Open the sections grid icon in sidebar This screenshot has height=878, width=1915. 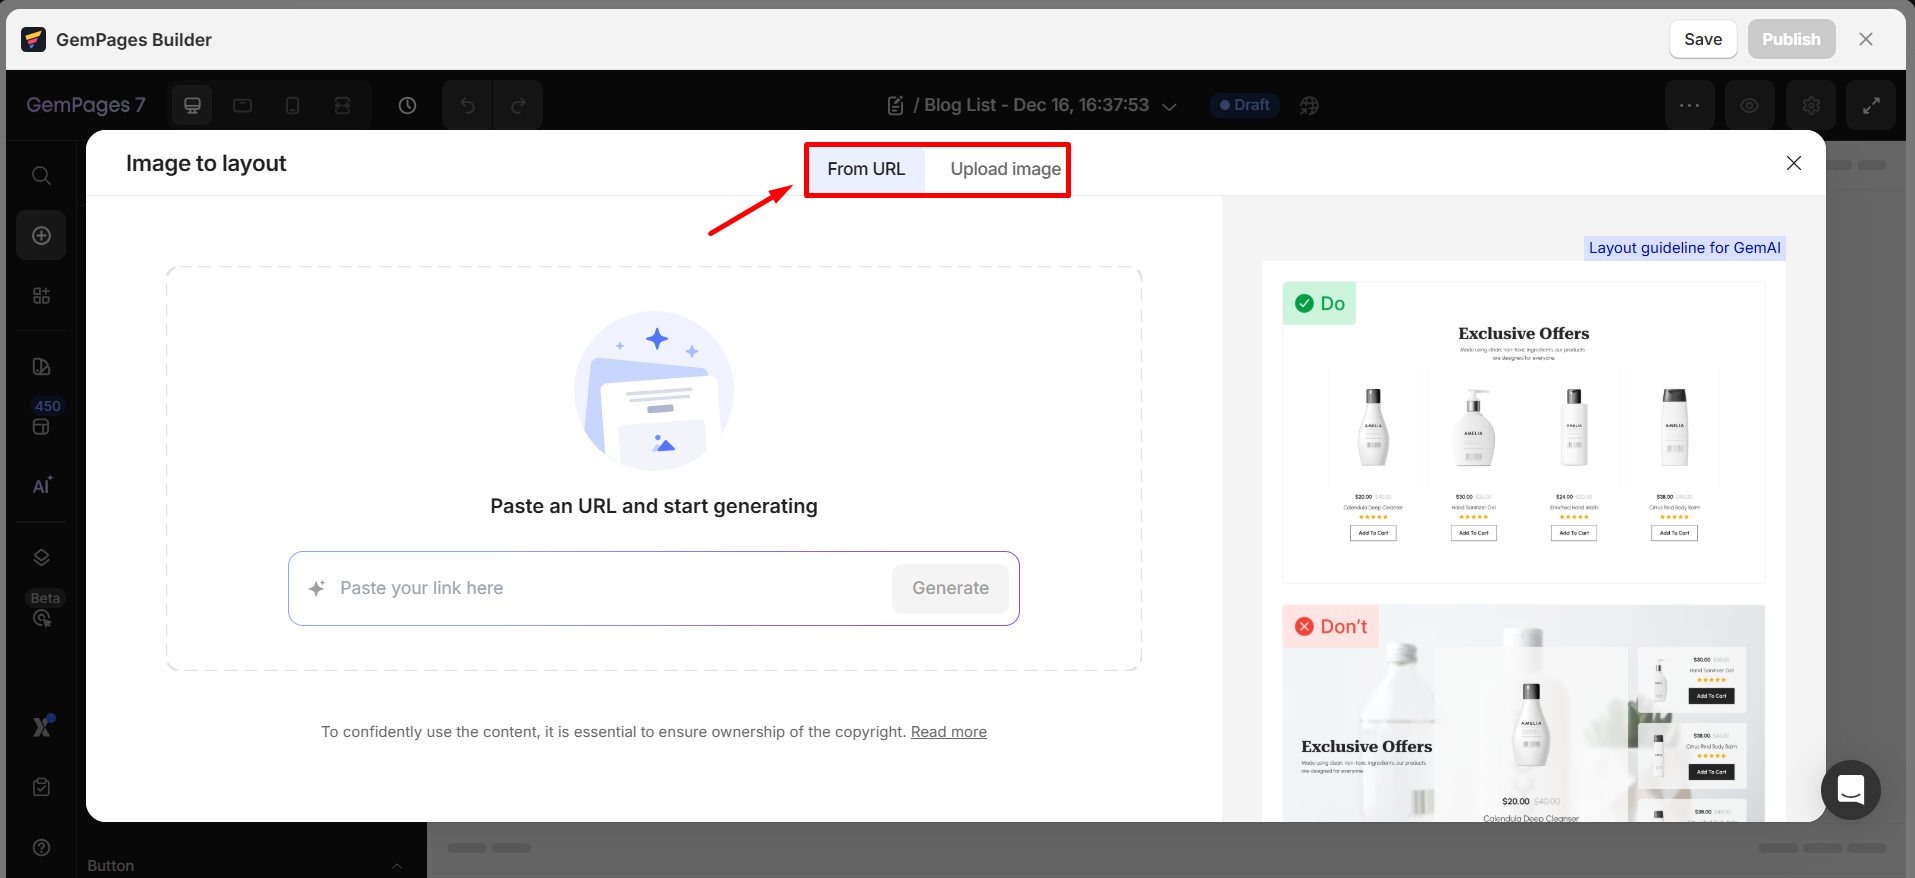click(41, 295)
